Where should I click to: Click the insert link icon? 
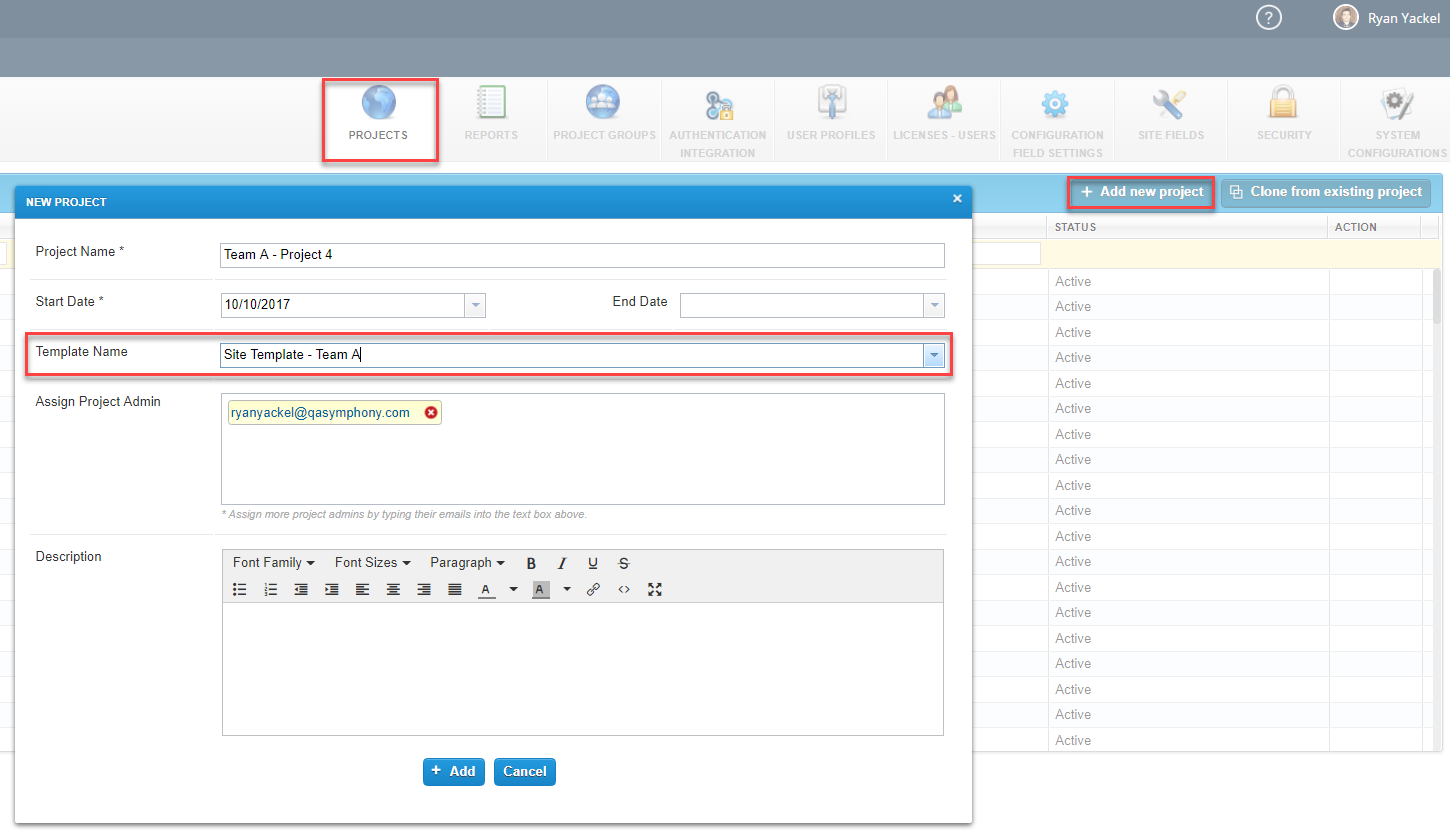593,590
